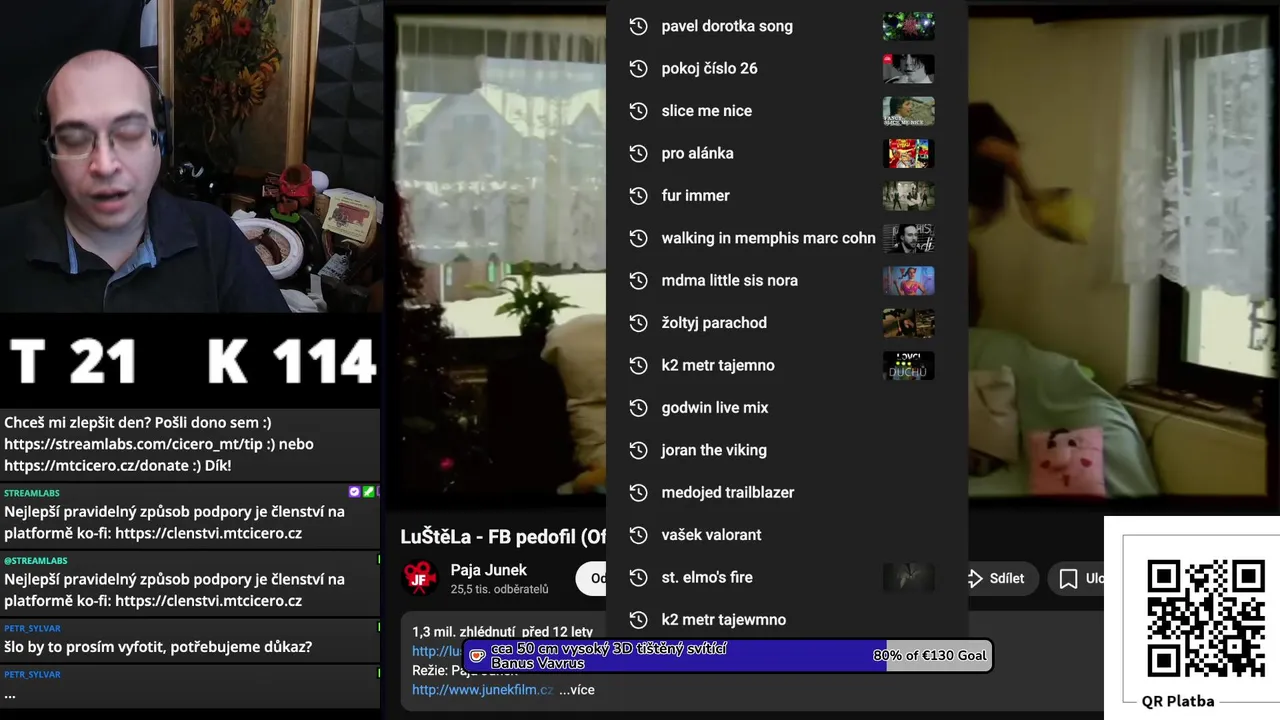This screenshot has height=720, width=1280.
Task: Click PETR_SYLVAR's message asking for proof
Action: coord(158,647)
